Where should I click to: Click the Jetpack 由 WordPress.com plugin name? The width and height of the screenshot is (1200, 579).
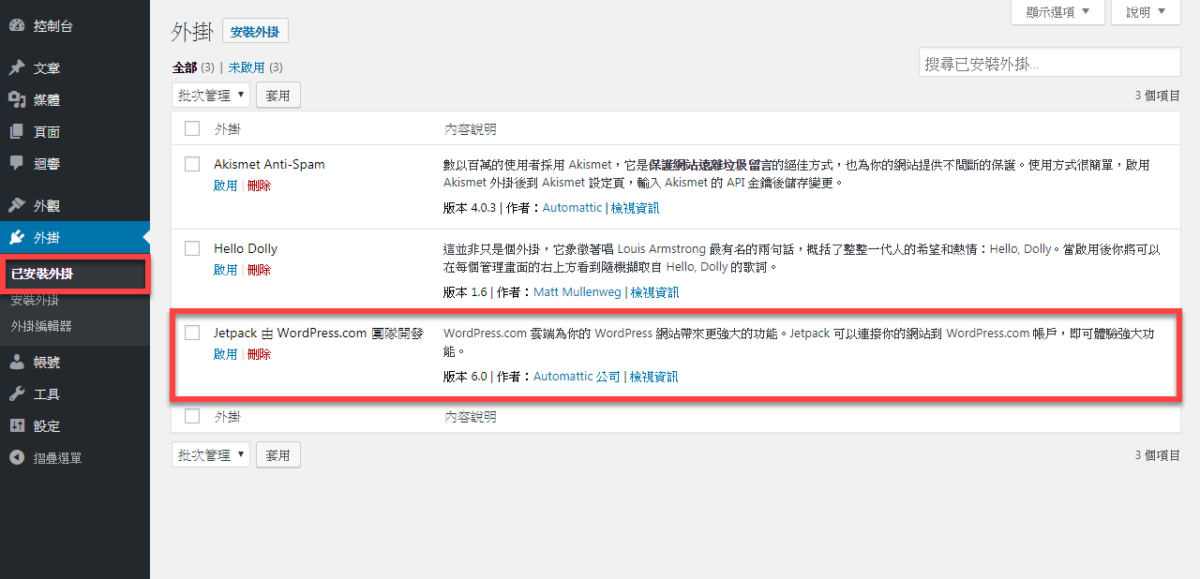[319, 333]
